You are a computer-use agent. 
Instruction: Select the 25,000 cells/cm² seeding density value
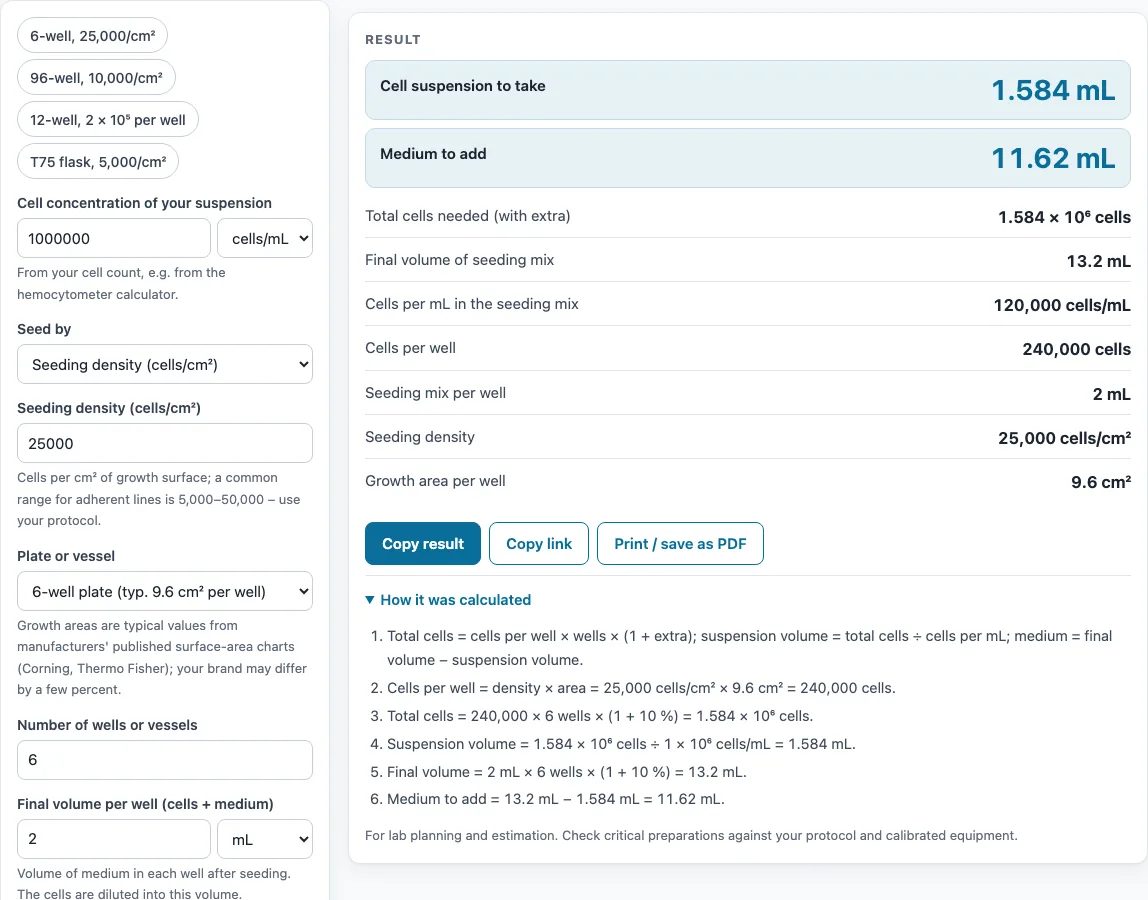(x=1065, y=438)
